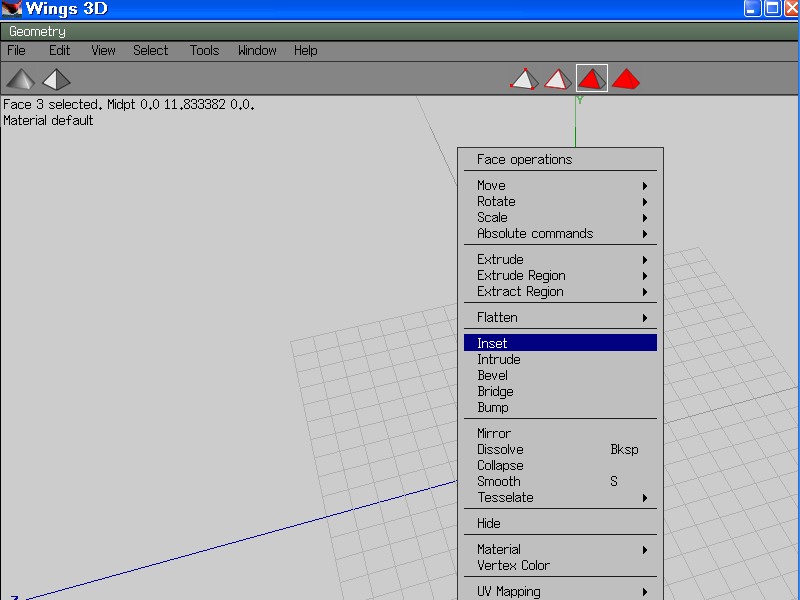The height and width of the screenshot is (600, 800).
Task: Expand the Scale submenu
Action: (560, 217)
